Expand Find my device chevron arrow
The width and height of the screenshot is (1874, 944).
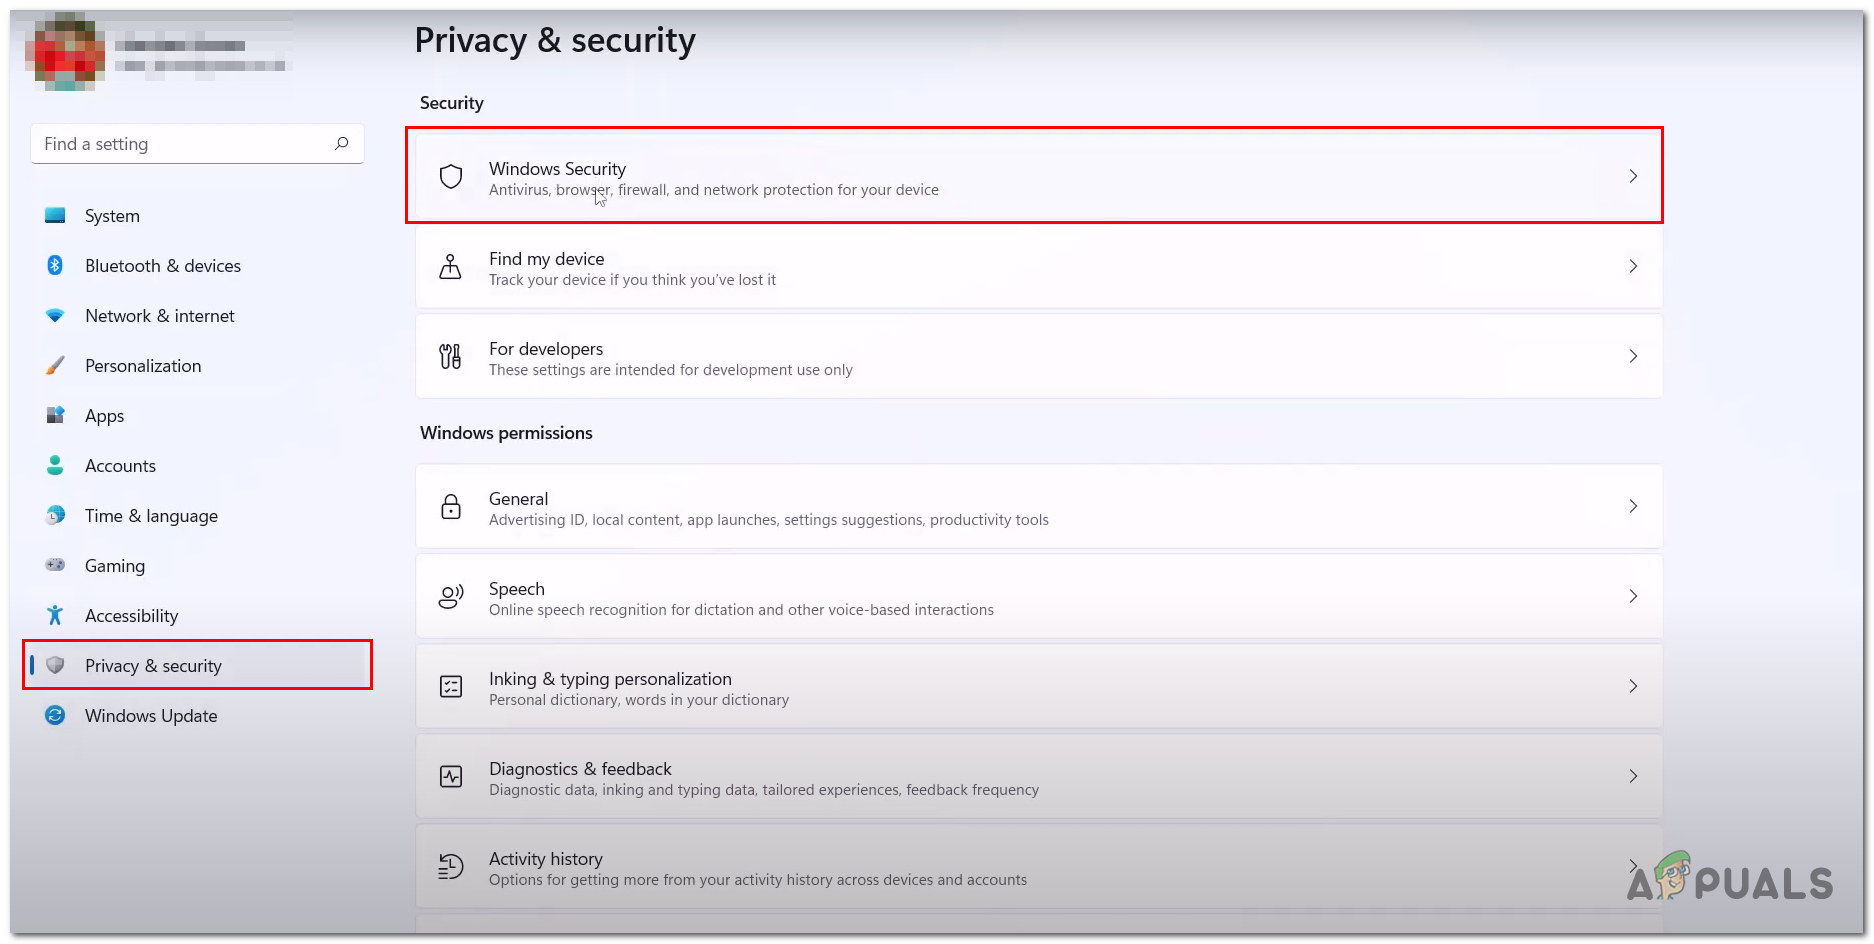1633,267
